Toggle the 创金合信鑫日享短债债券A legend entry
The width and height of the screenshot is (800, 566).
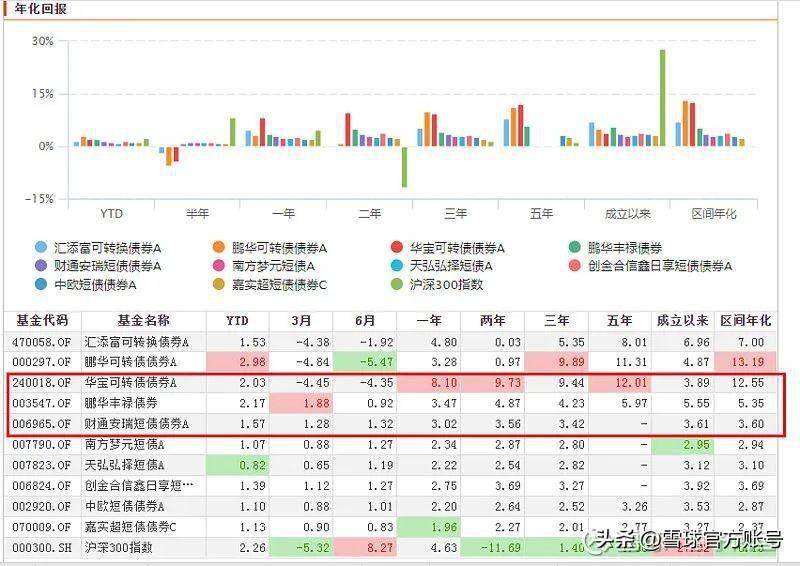660,266
